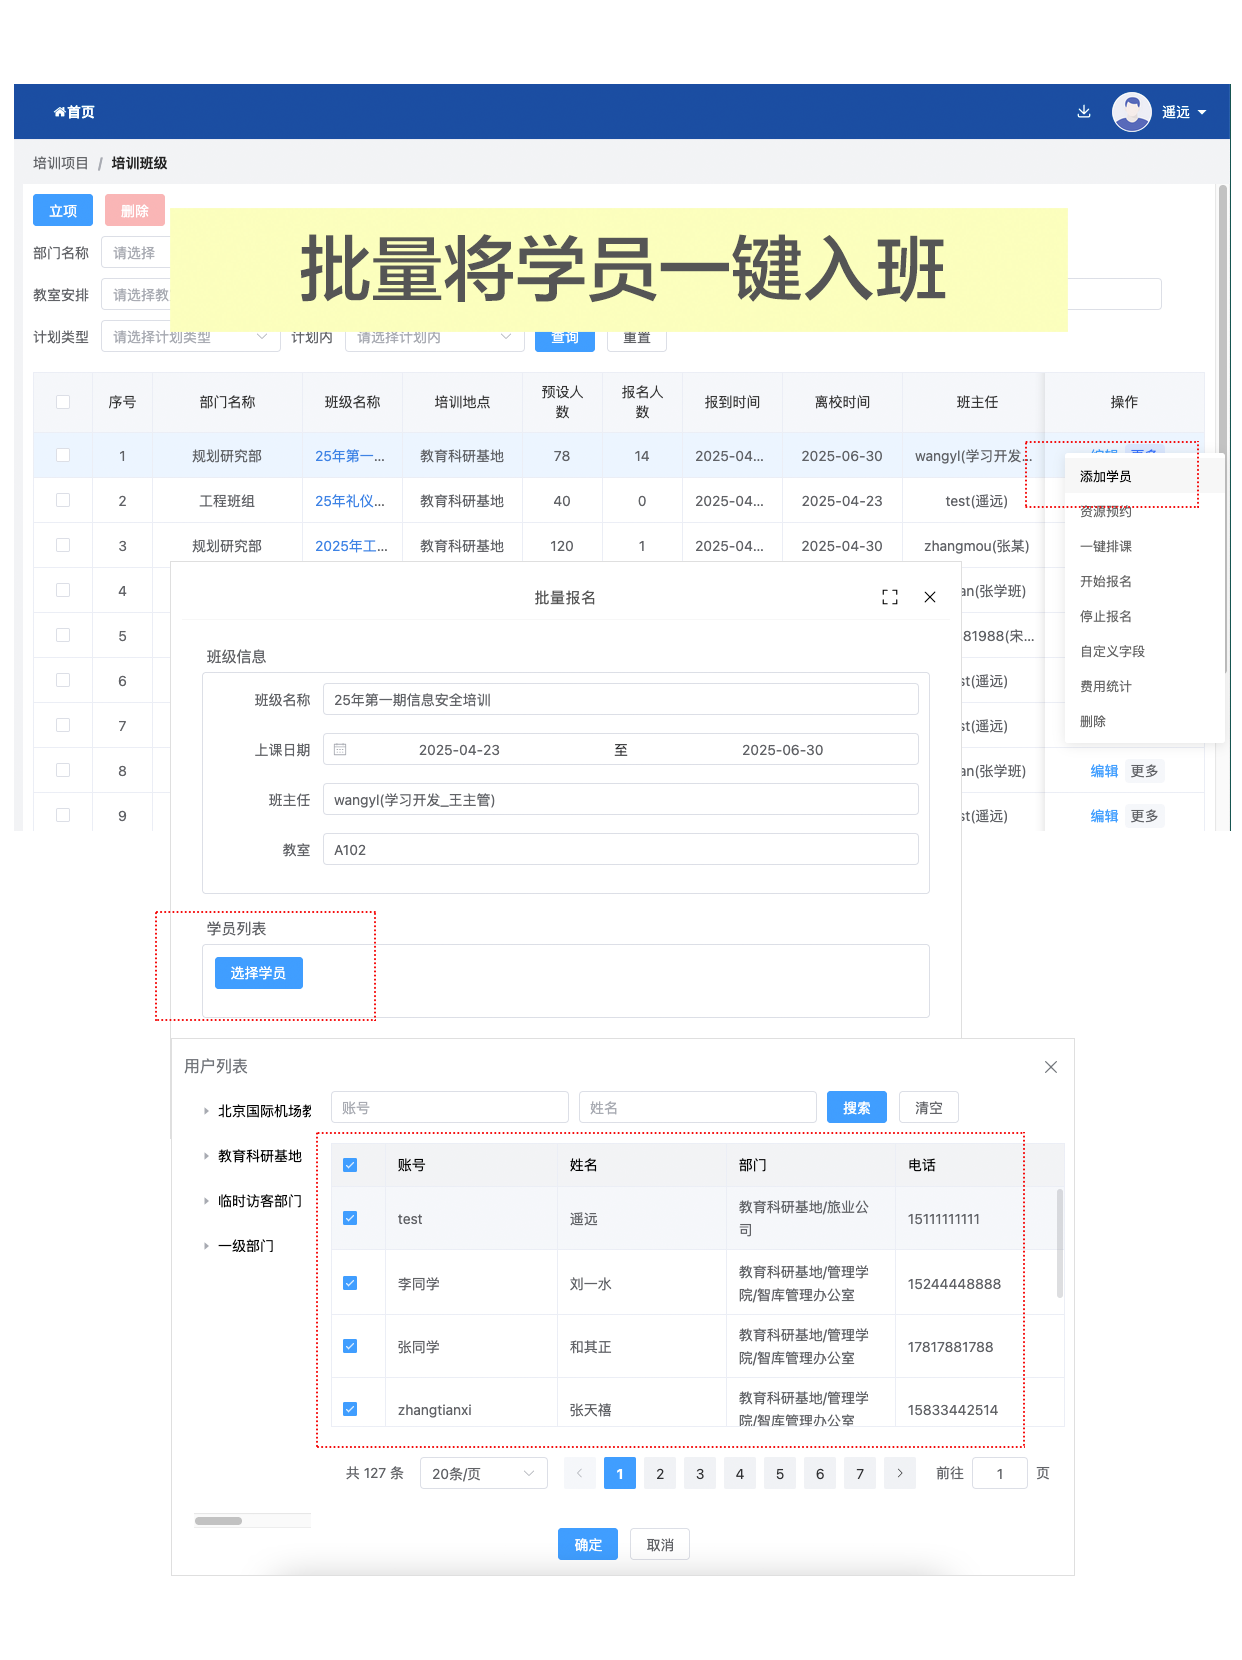Viewport: 1242px width, 1660px height.
Task: Uncheck the checkbox for account test
Action: click(x=350, y=1218)
